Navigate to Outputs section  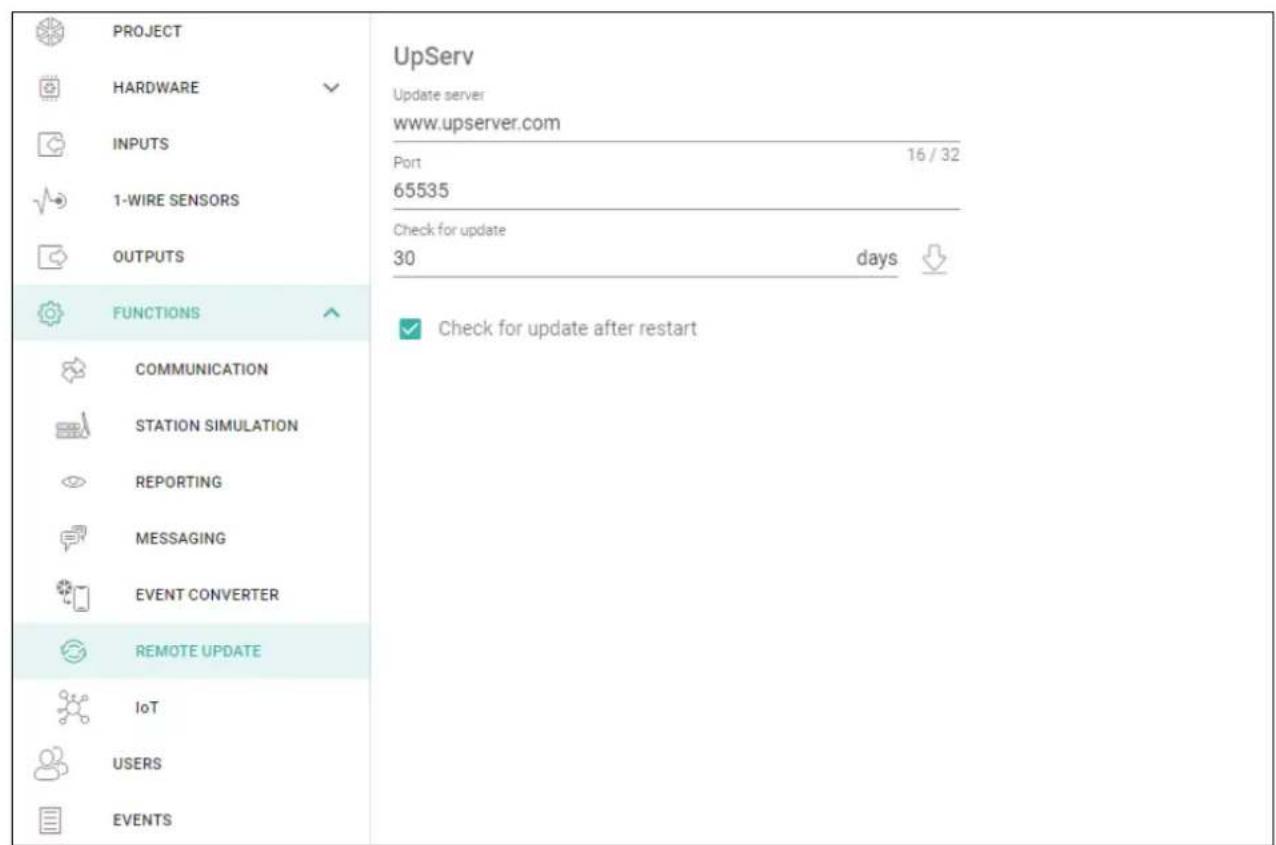point(149,256)
